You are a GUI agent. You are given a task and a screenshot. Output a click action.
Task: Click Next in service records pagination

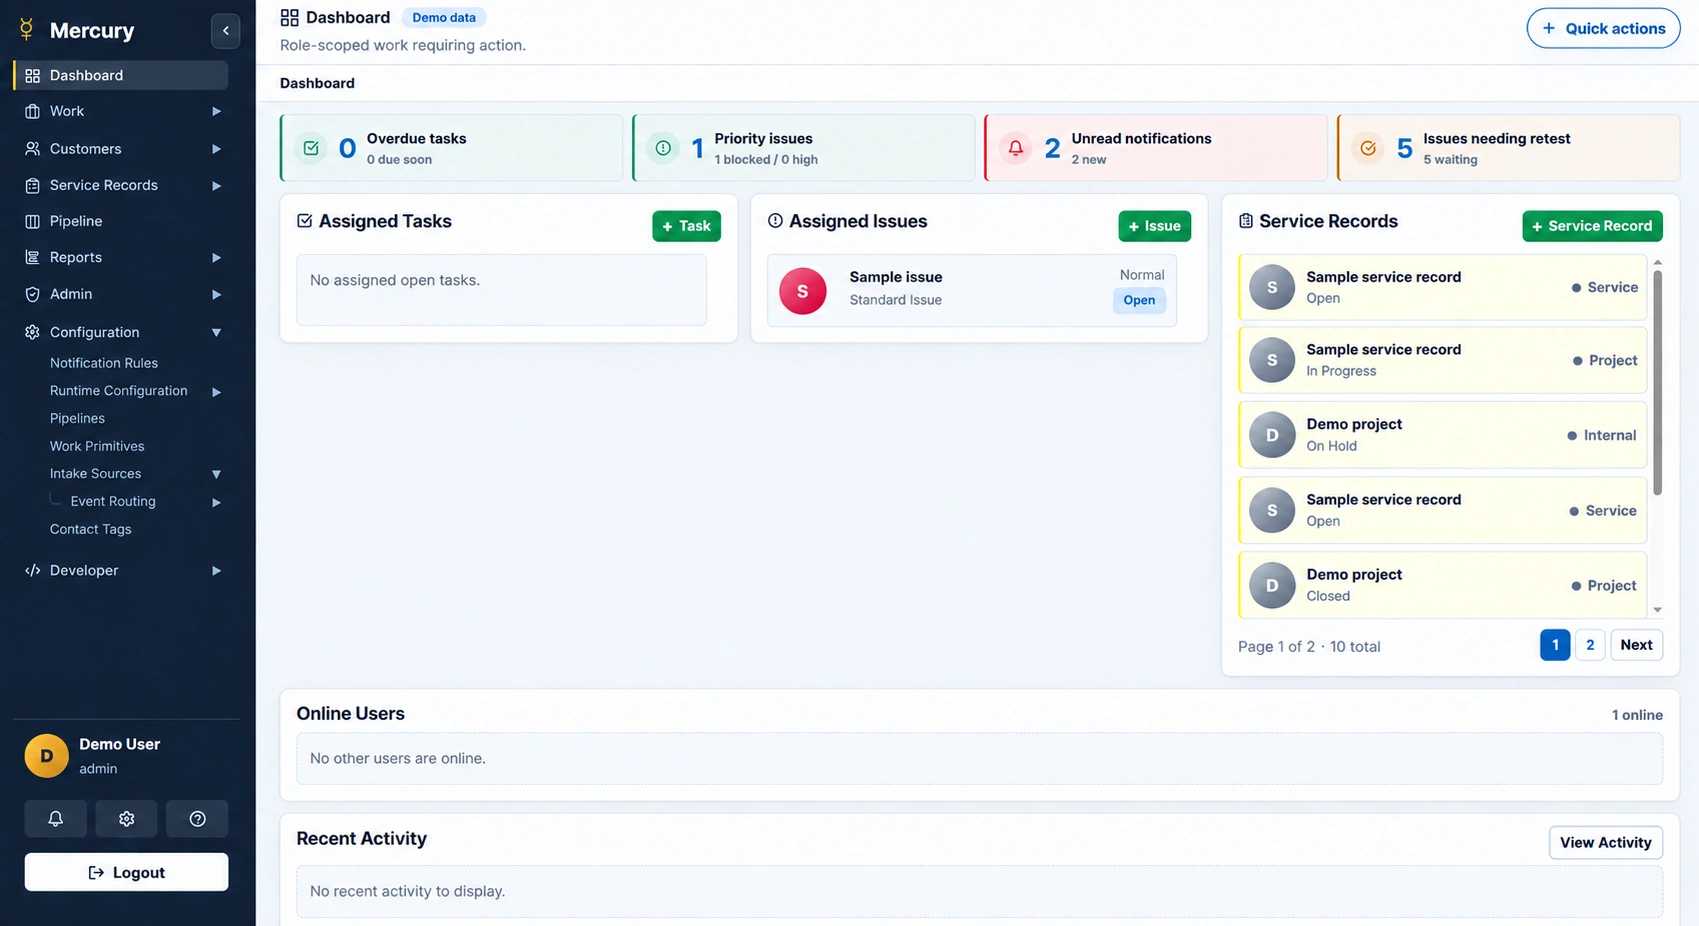point(1636,645)
